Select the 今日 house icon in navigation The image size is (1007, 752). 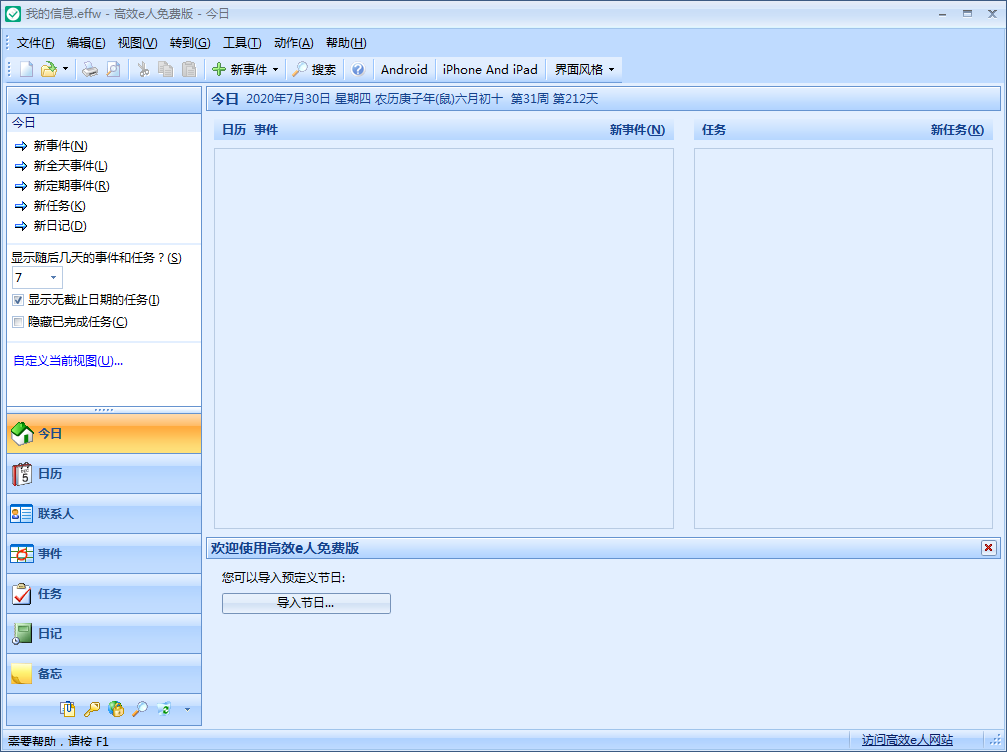(x=22, y=433)
